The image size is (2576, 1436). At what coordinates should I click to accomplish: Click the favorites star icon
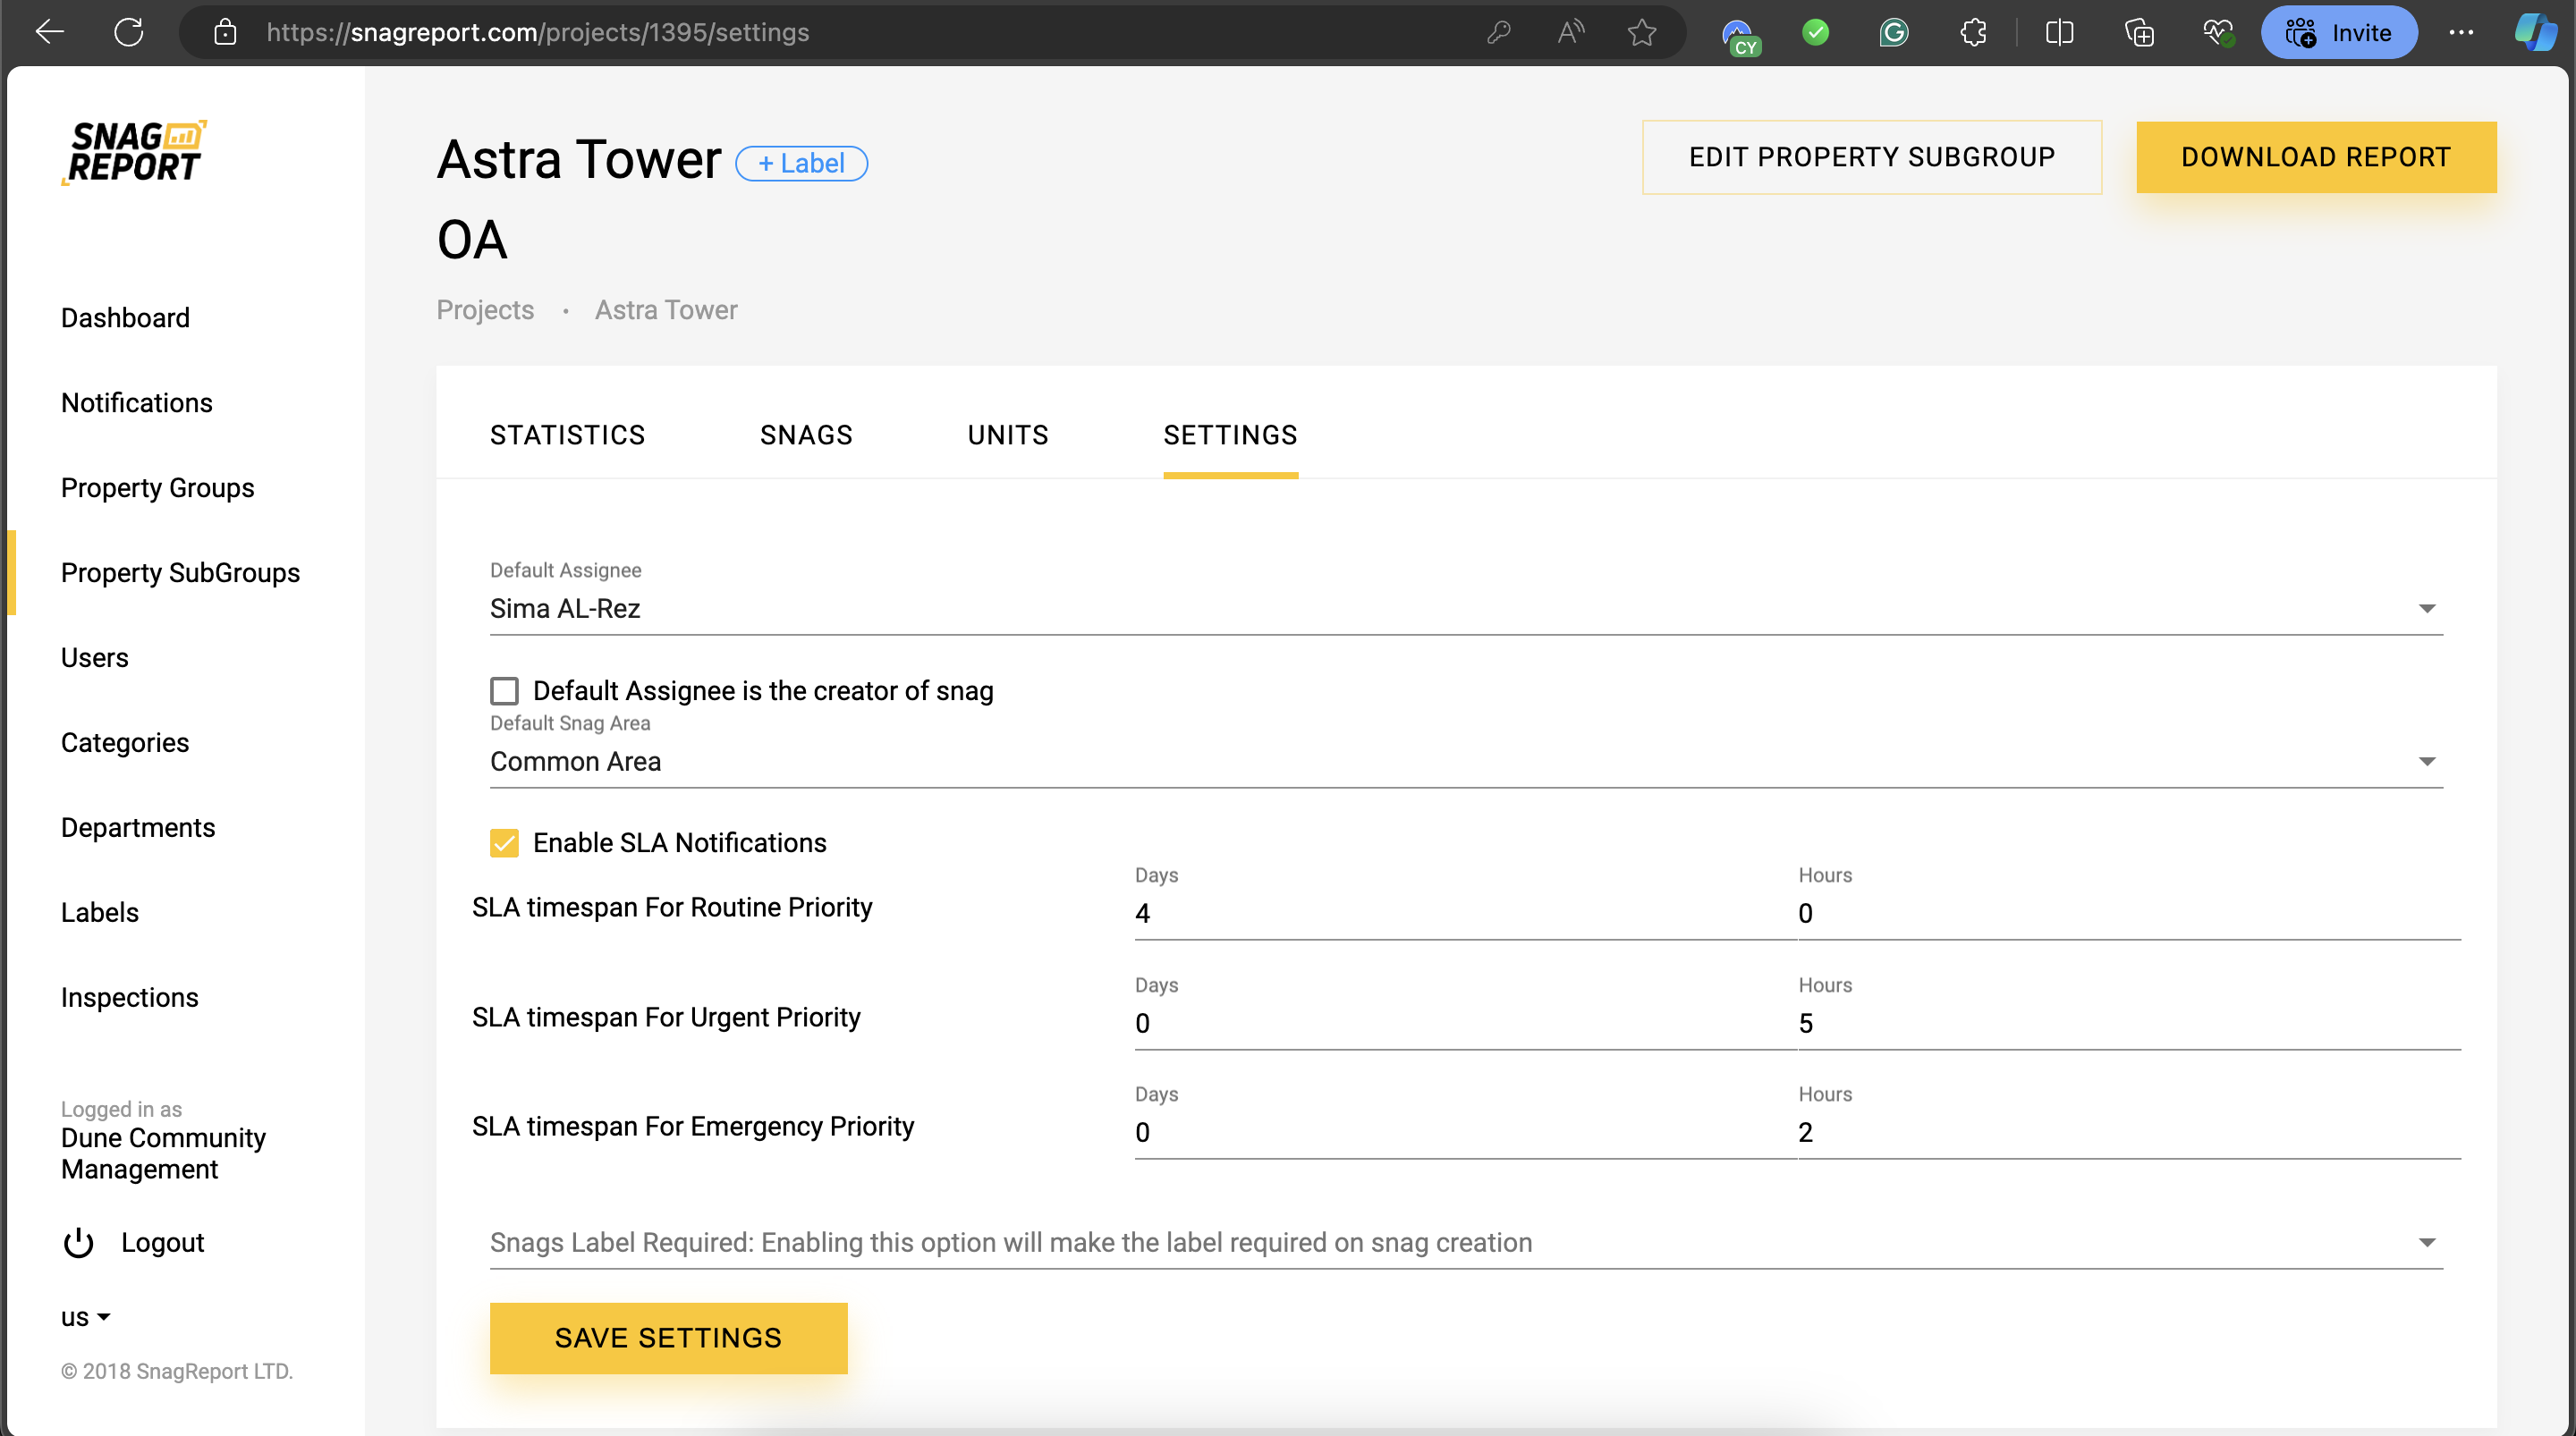pos(1641,33)
